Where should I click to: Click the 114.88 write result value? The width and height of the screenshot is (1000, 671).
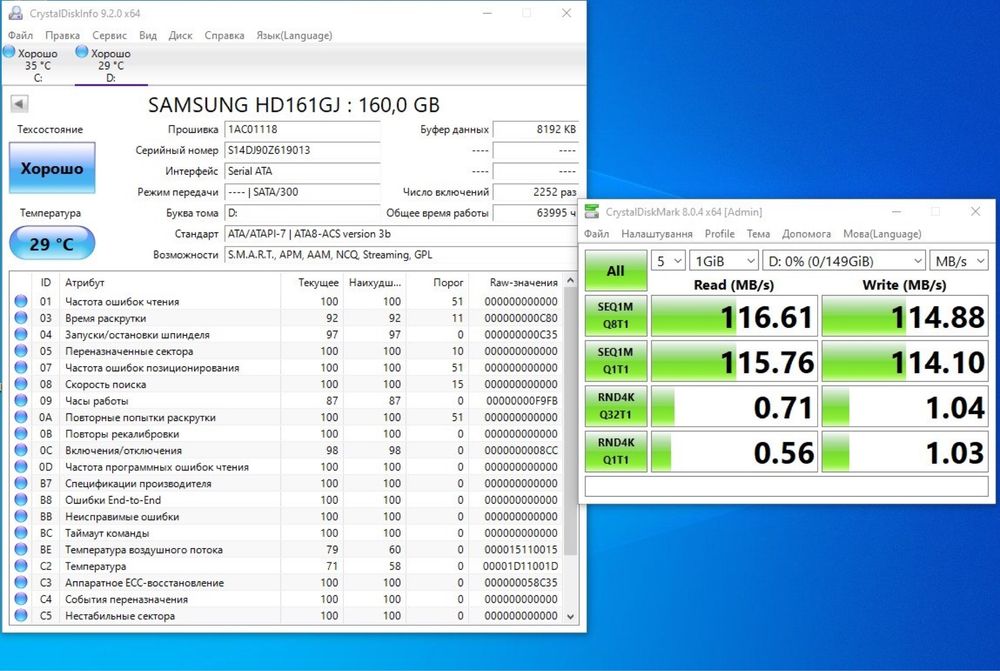coord(938,317)
